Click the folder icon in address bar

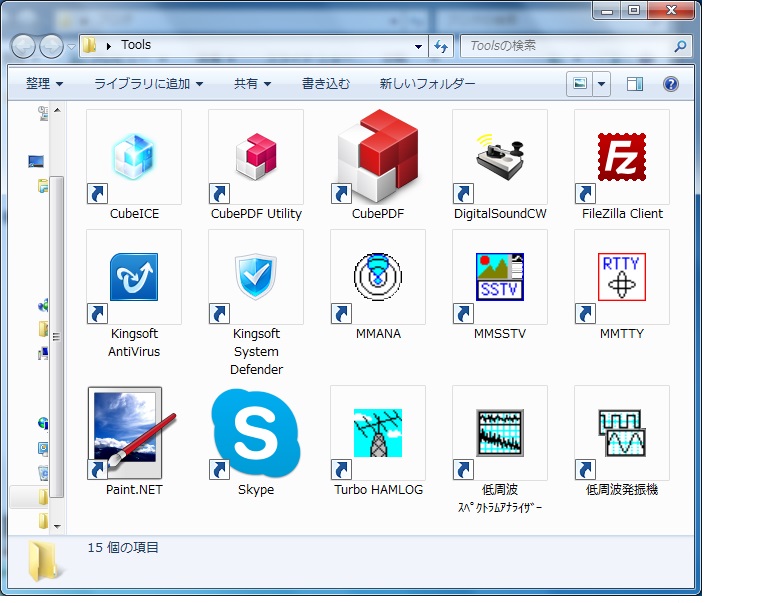click(x=90, y=46)
